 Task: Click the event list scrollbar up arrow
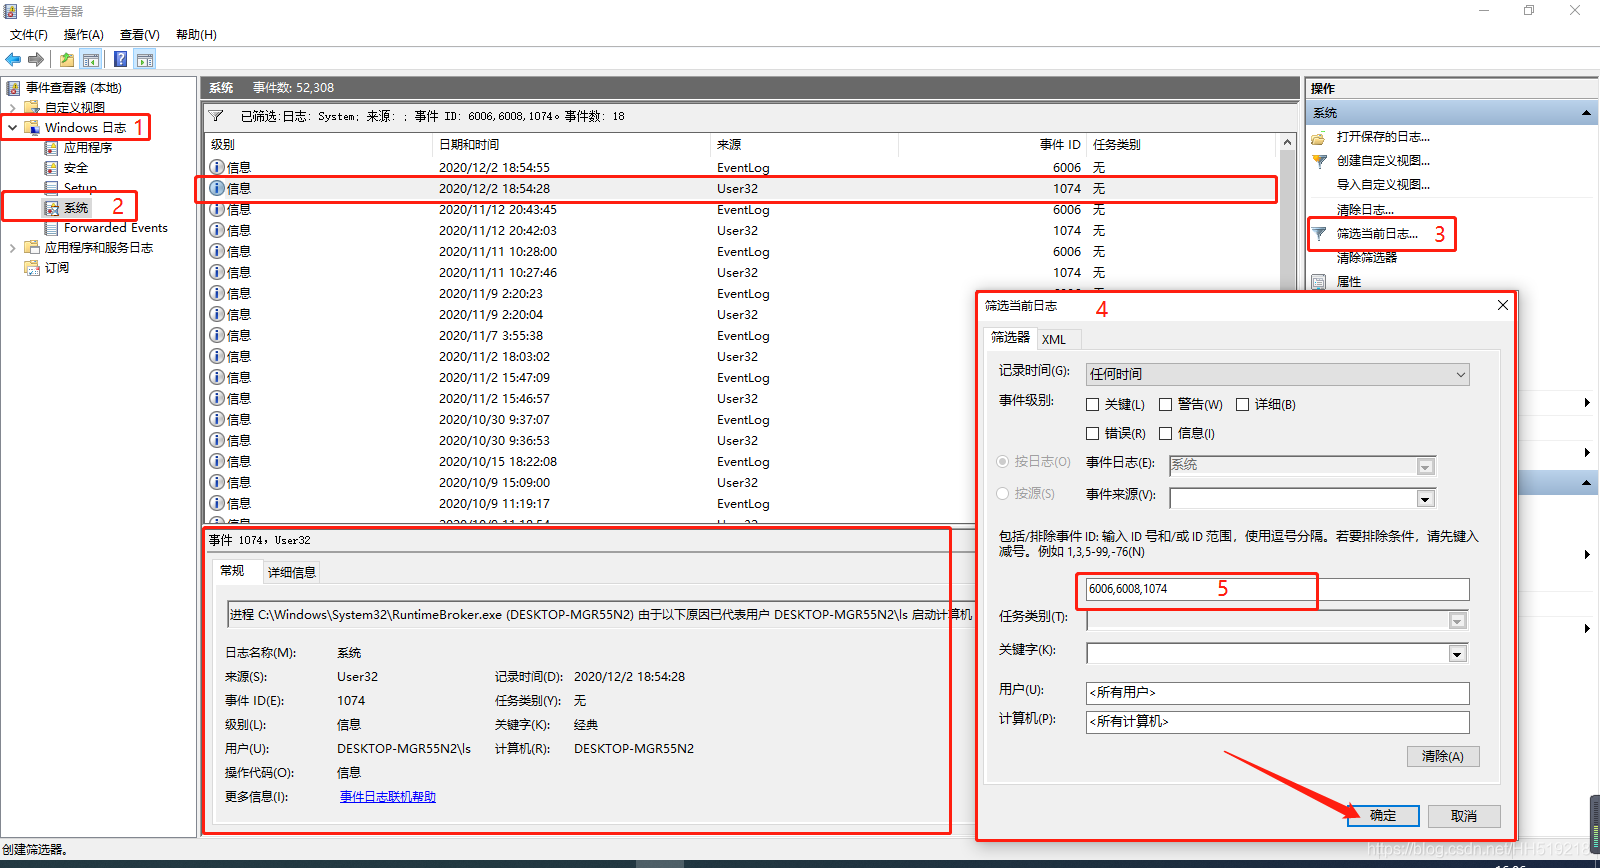1288,143
